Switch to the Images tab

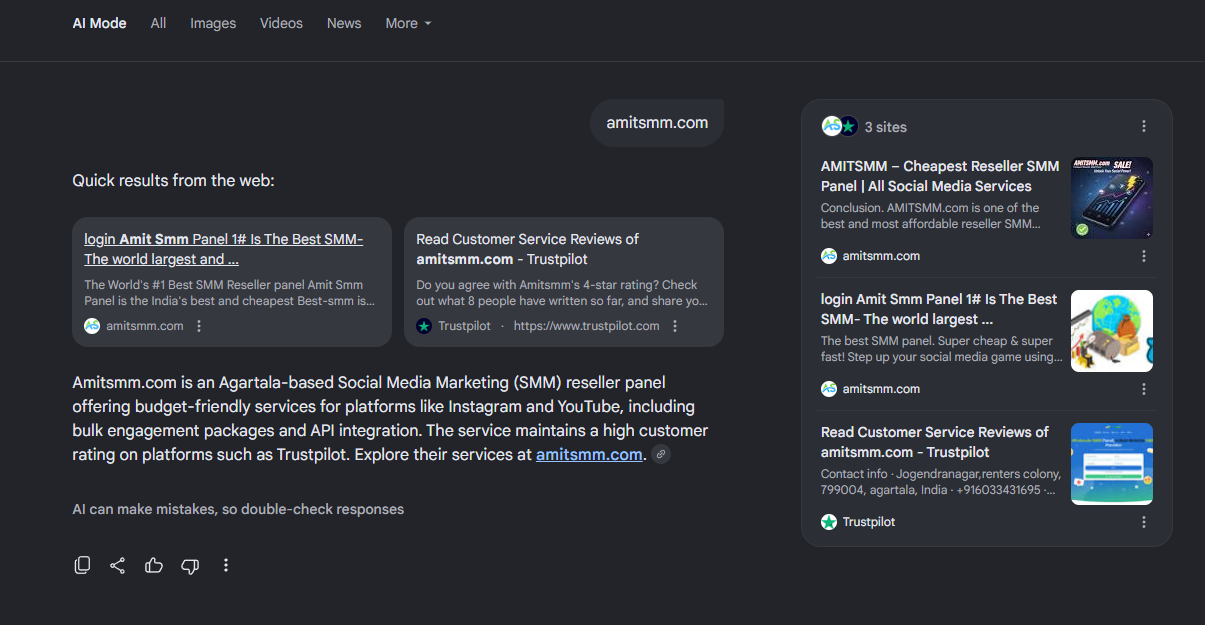coord(213,23)
